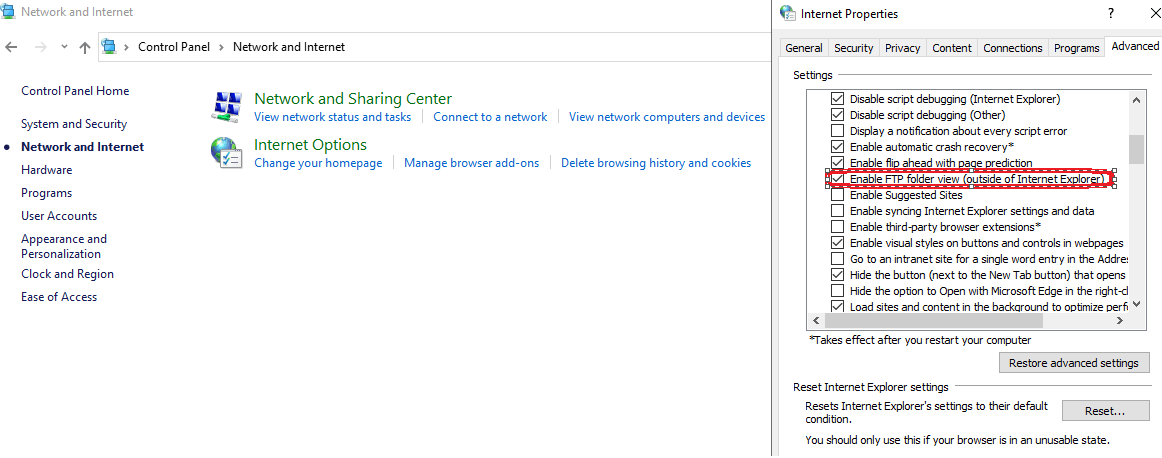Click the Internet Properties title icon
This screenshot has height=458, width=1162.
pos(788,13)
